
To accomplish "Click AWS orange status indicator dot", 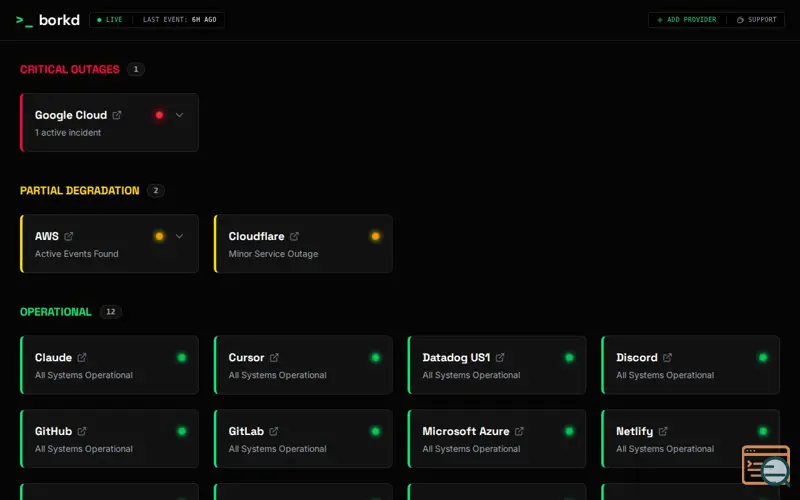I will (159, 236).
